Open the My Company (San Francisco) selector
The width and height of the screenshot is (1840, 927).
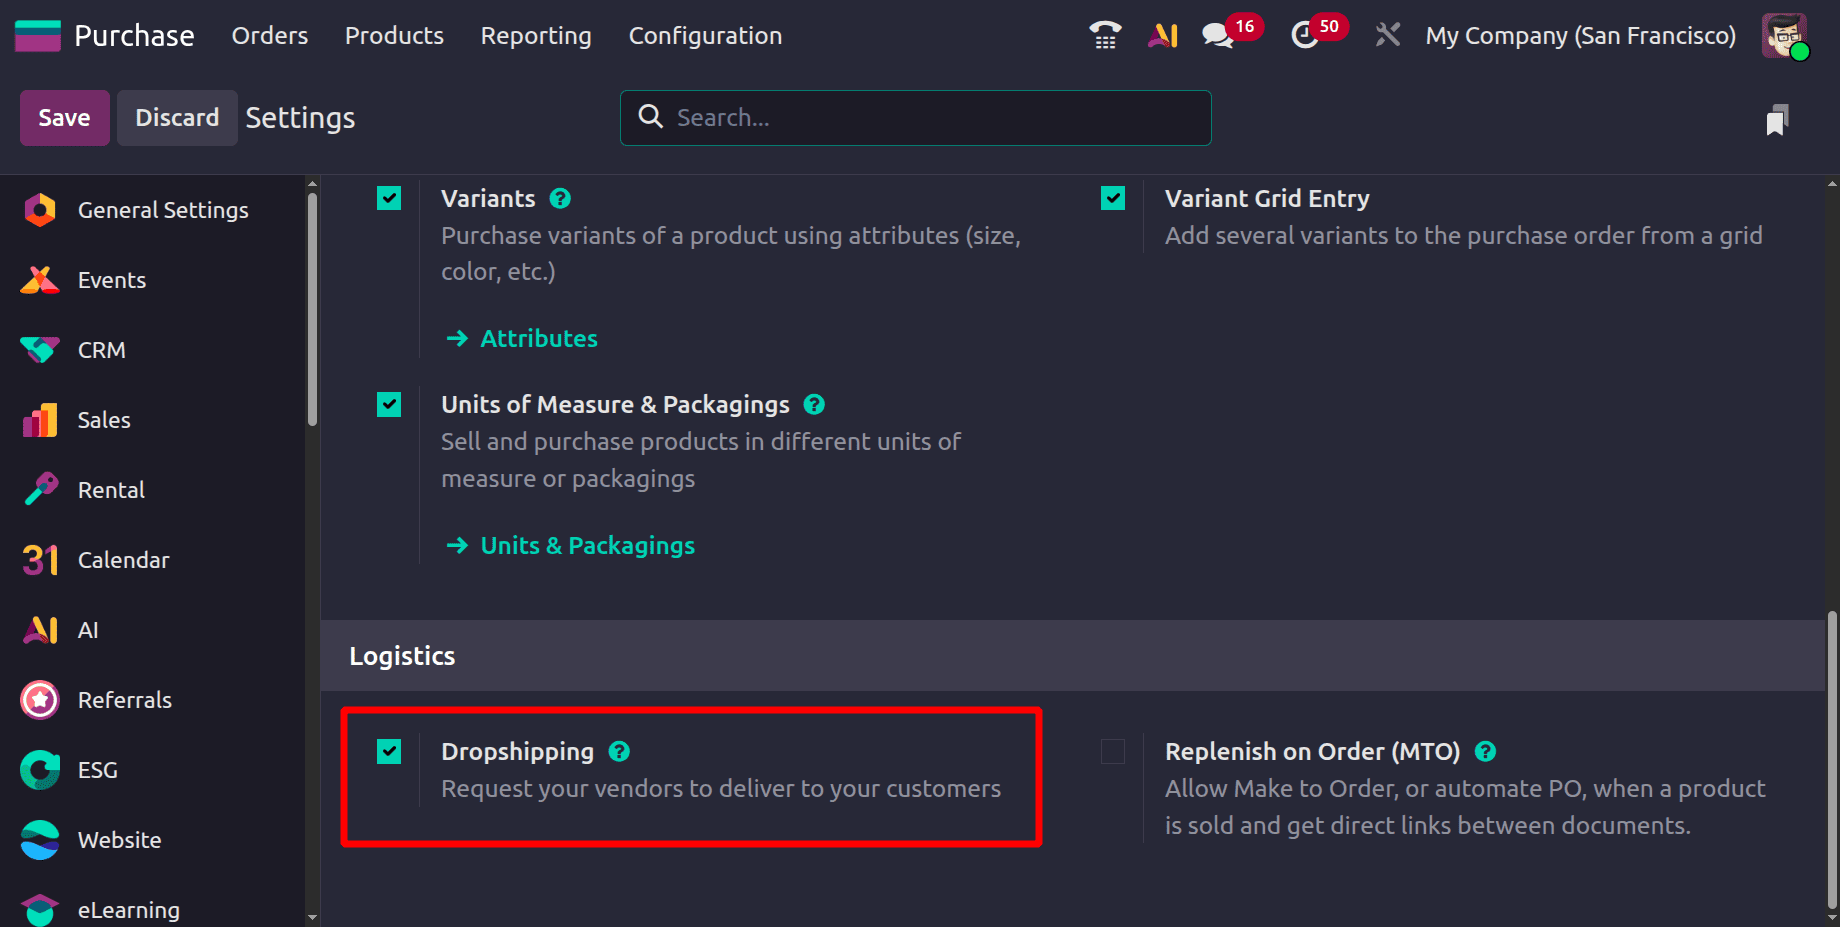click(x=1580, y=34)
